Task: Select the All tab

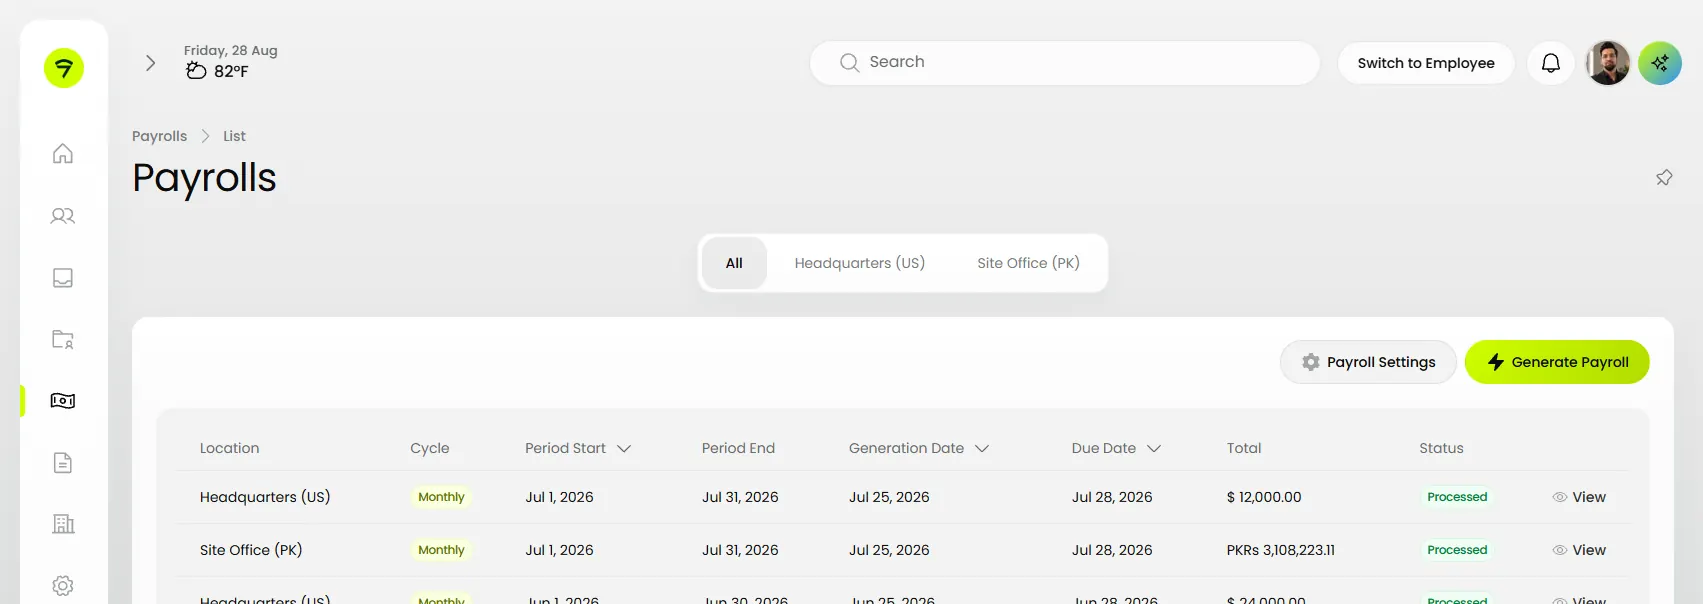Action: coord(734,263)
